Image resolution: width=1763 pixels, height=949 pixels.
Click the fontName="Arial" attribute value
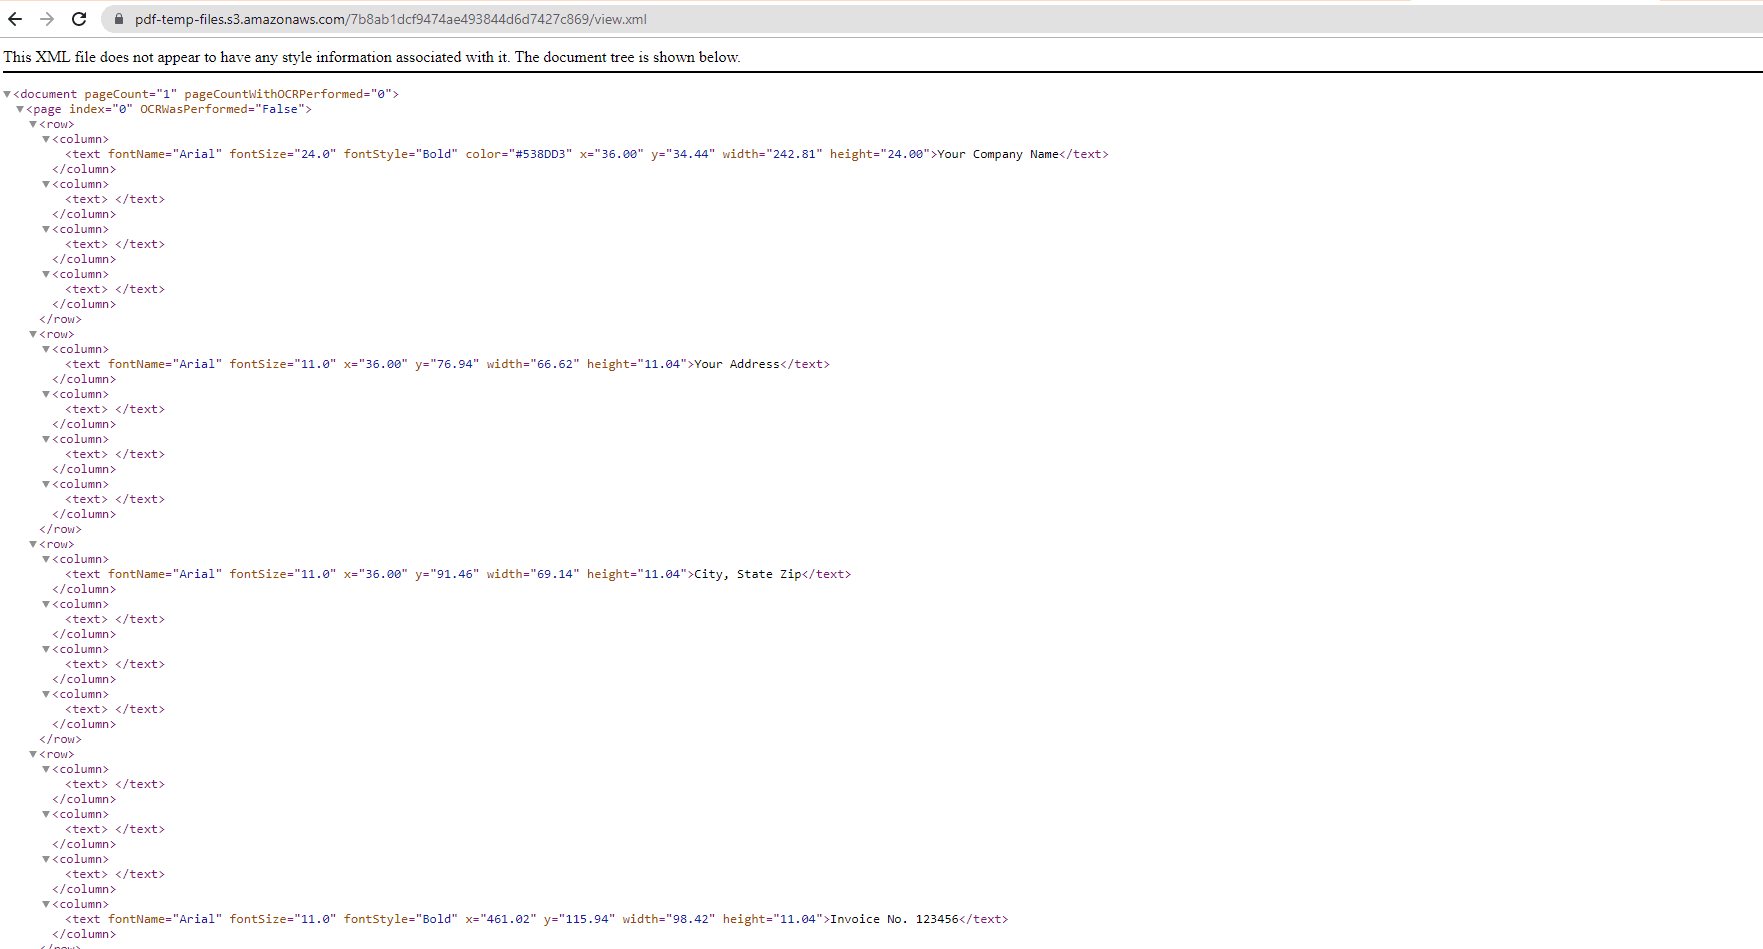coord(197,154)
